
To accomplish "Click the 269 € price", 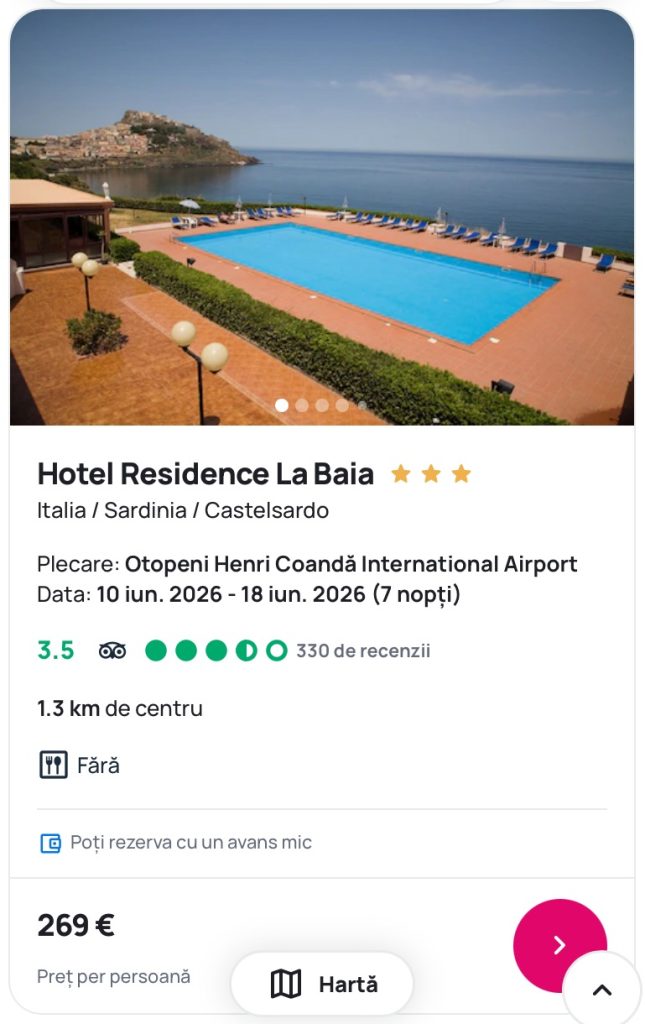I will (x=76, y=926).
